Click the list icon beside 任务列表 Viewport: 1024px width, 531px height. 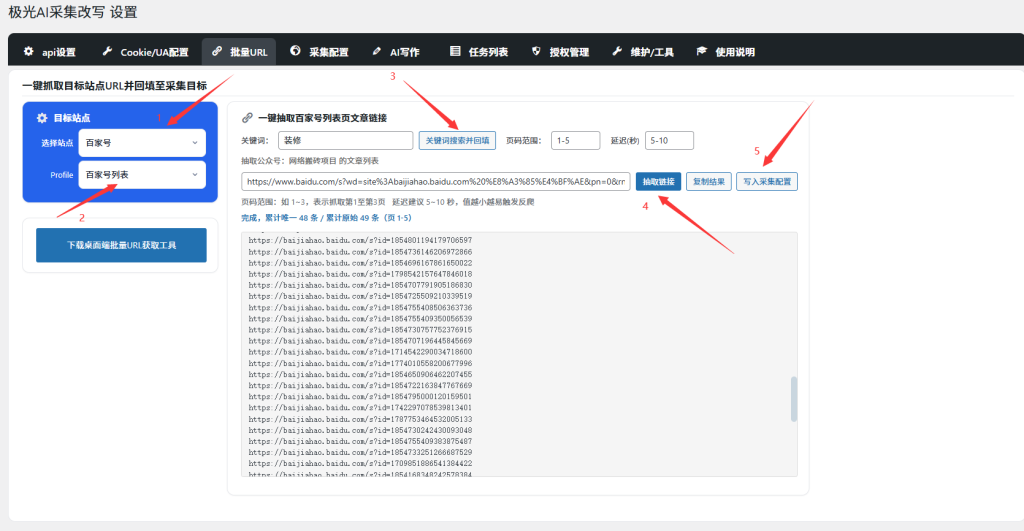tap(455, 51)
